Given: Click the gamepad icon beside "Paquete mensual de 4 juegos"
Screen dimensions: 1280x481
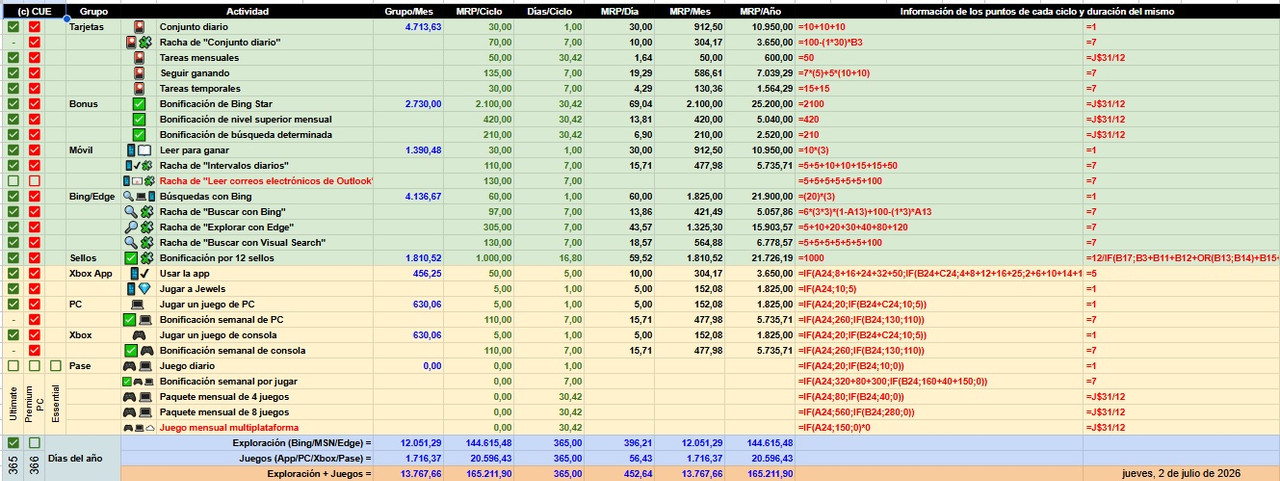Looking at the screenshot, I should click(x=131, y=396).
